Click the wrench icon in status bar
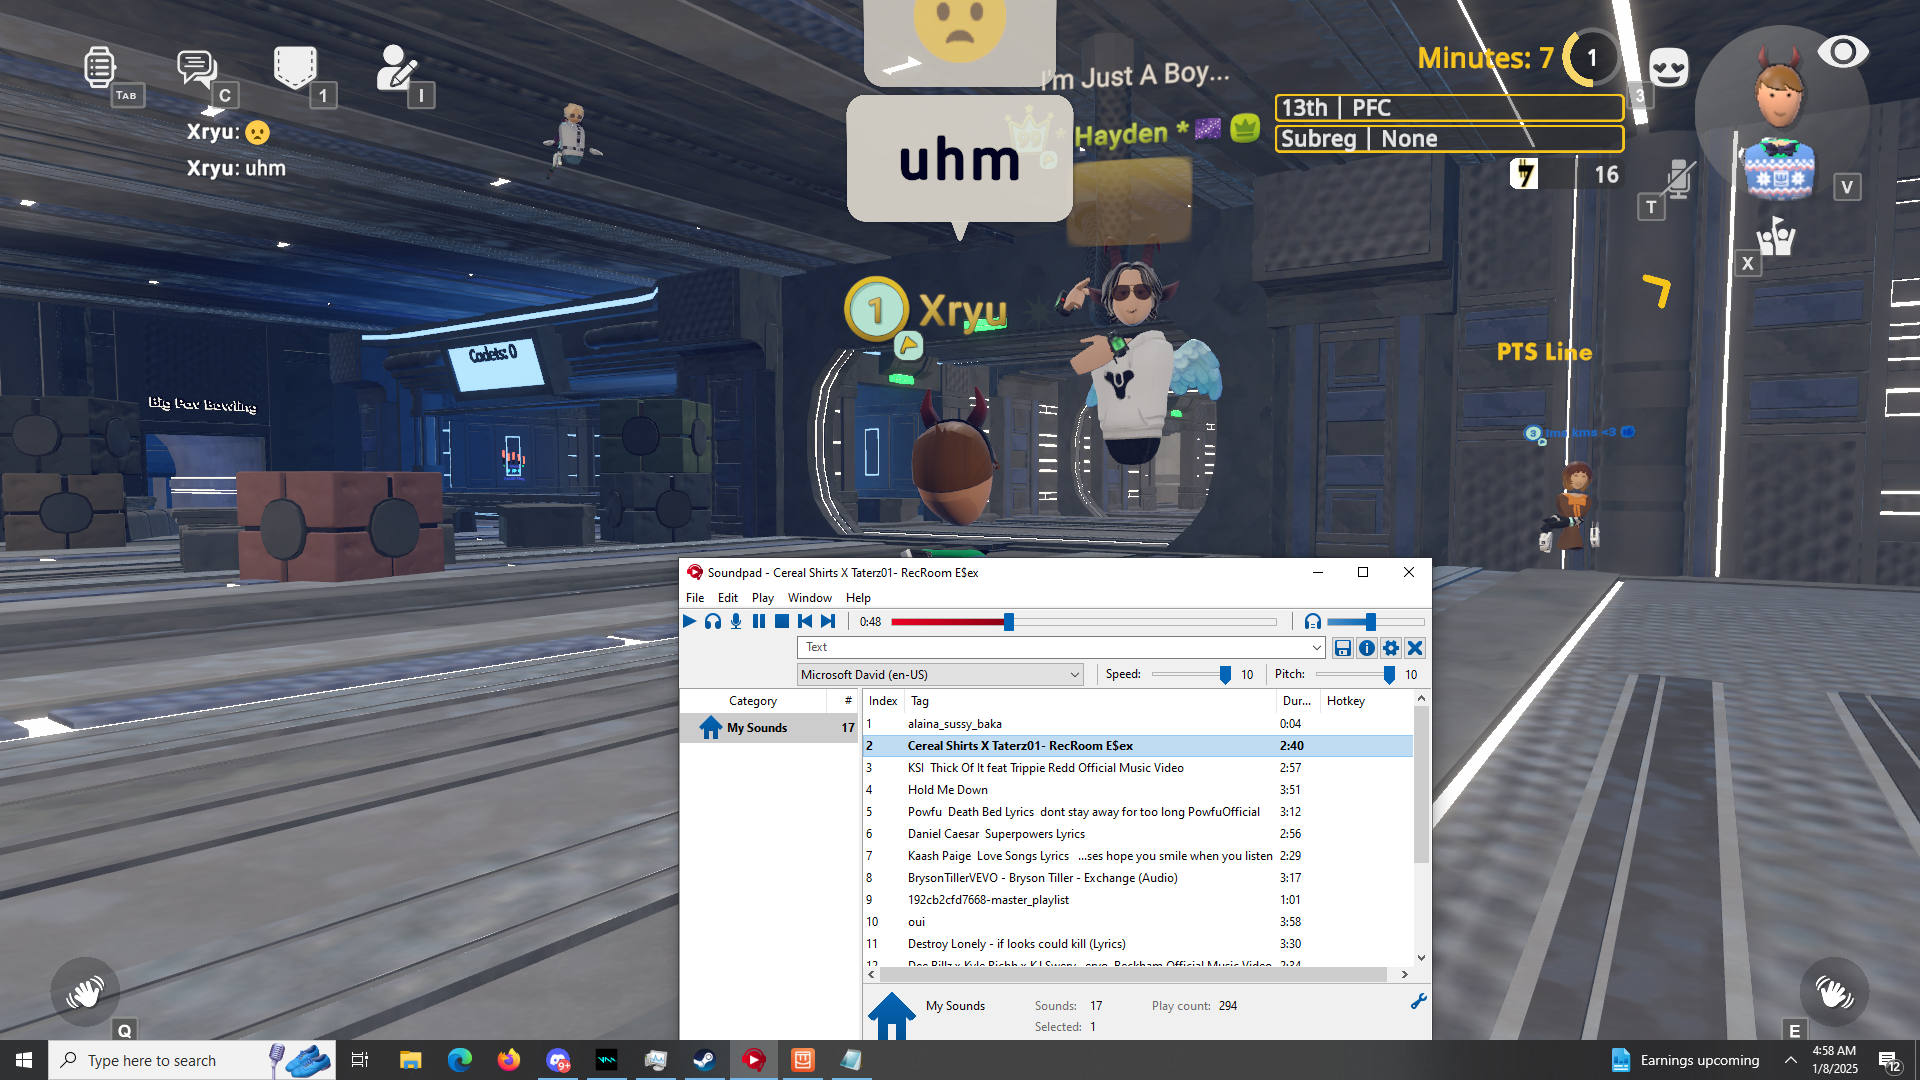The width and height of the screenshot is (1920, 1080). [x=1418, y=1001]
